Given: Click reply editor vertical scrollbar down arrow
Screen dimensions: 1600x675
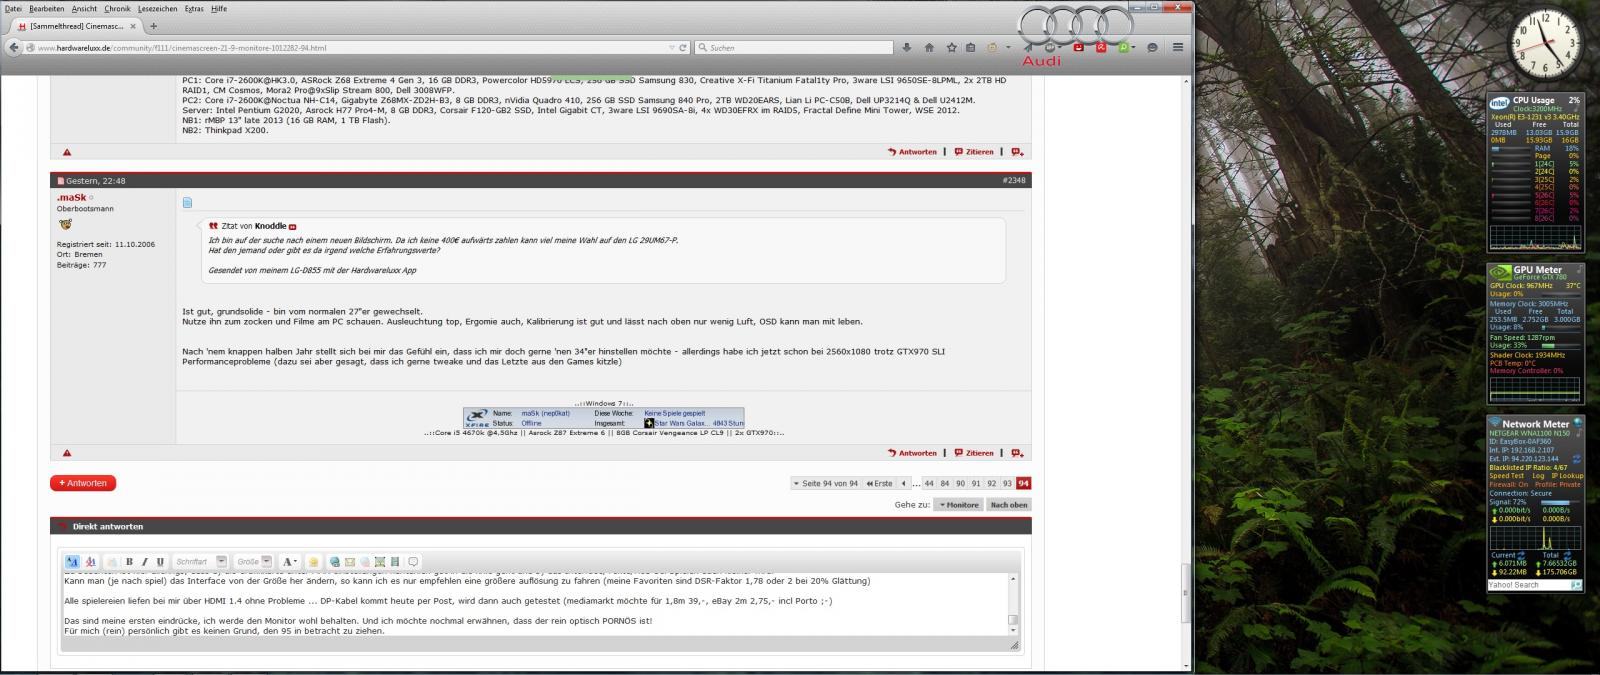Looking at the screenshot, I should 1013,629.
